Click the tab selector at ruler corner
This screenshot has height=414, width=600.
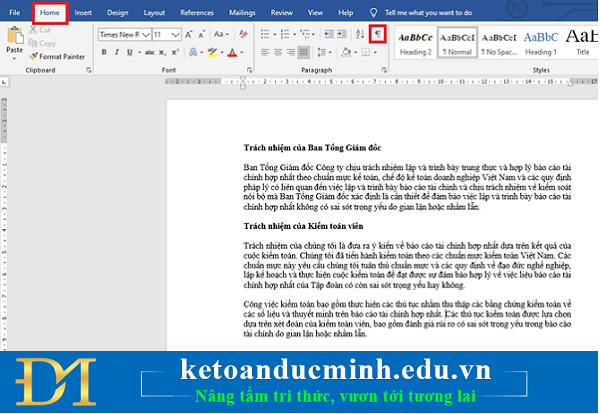[4, 82]
